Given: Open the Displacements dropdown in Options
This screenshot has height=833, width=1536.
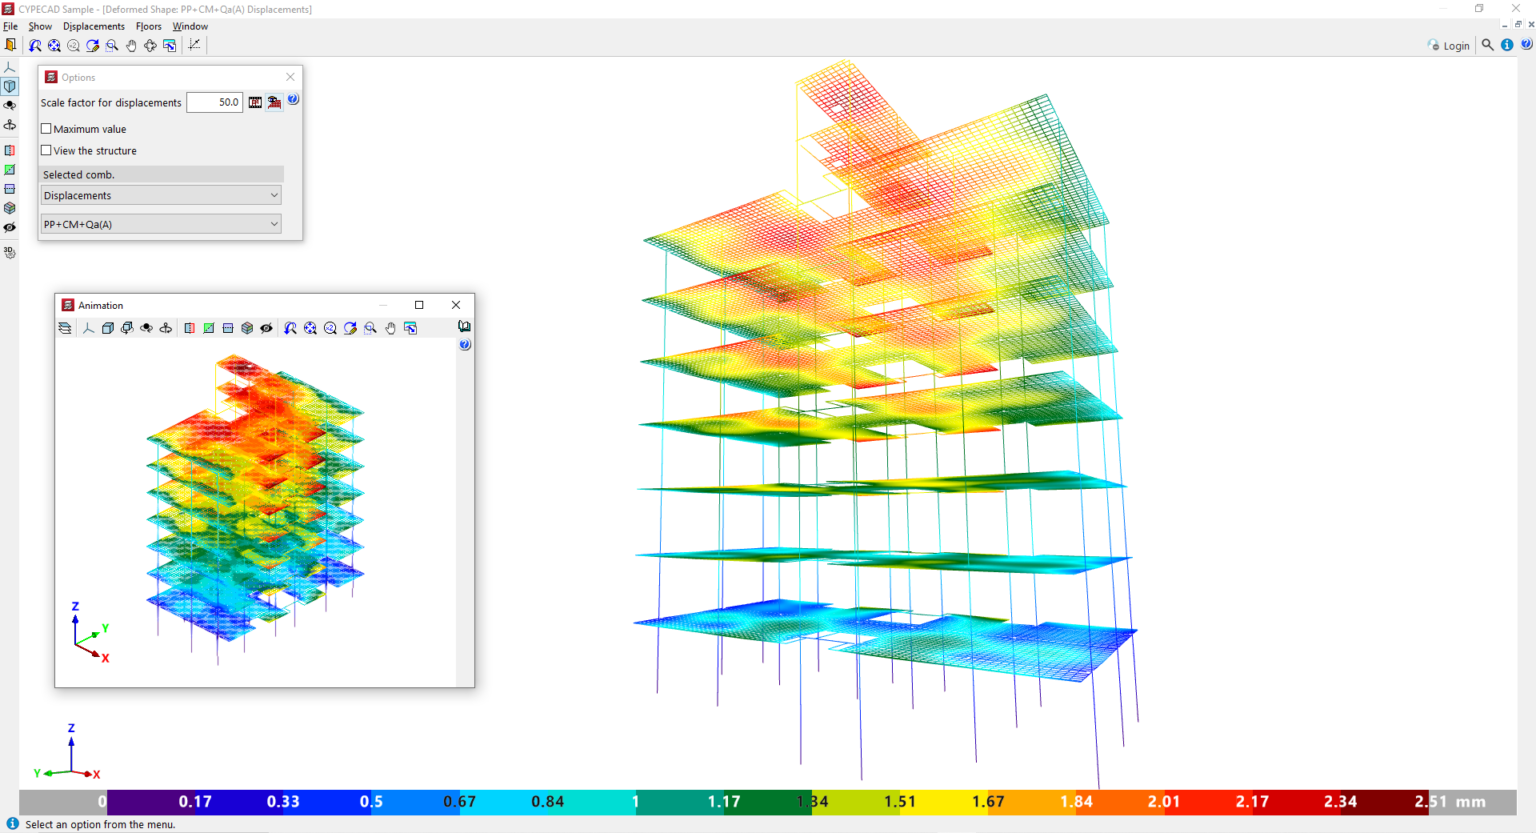Looking at the screenshot, I should point(161,196).
